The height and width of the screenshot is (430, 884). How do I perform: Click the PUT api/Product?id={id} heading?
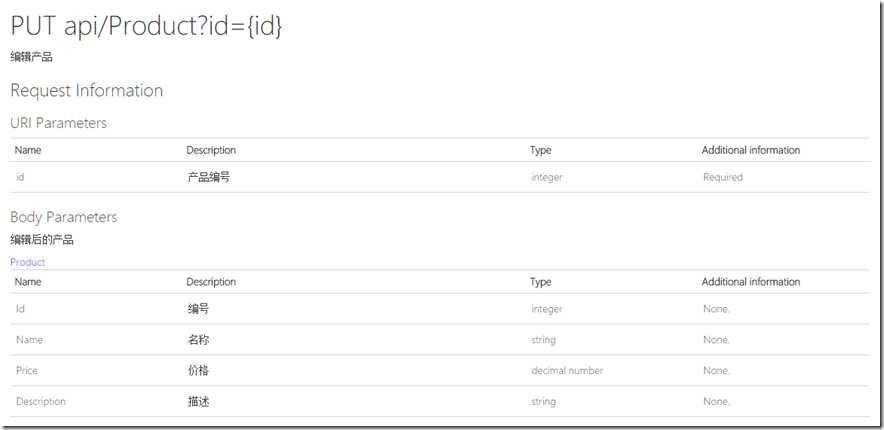click(146, 27)
